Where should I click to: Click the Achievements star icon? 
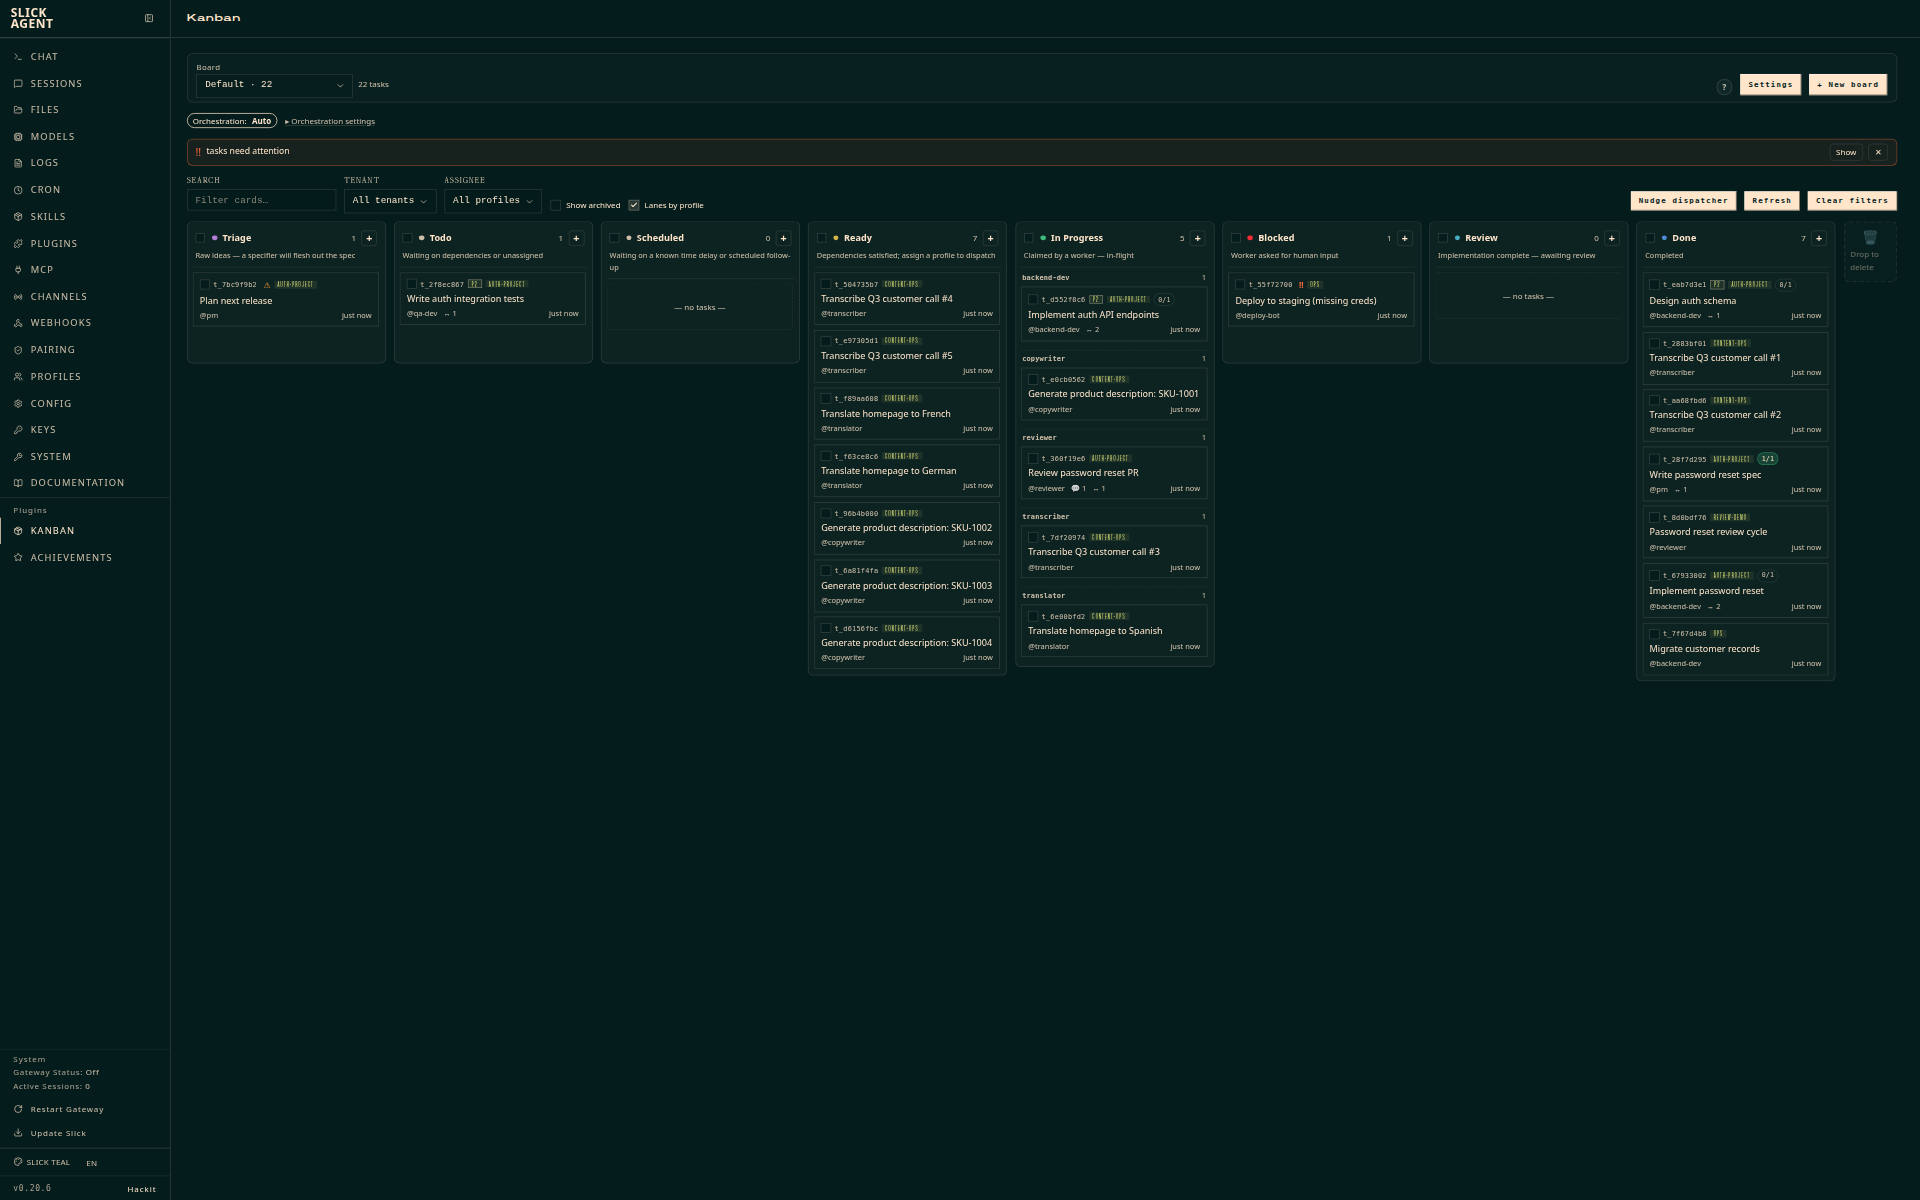(18, 558)
